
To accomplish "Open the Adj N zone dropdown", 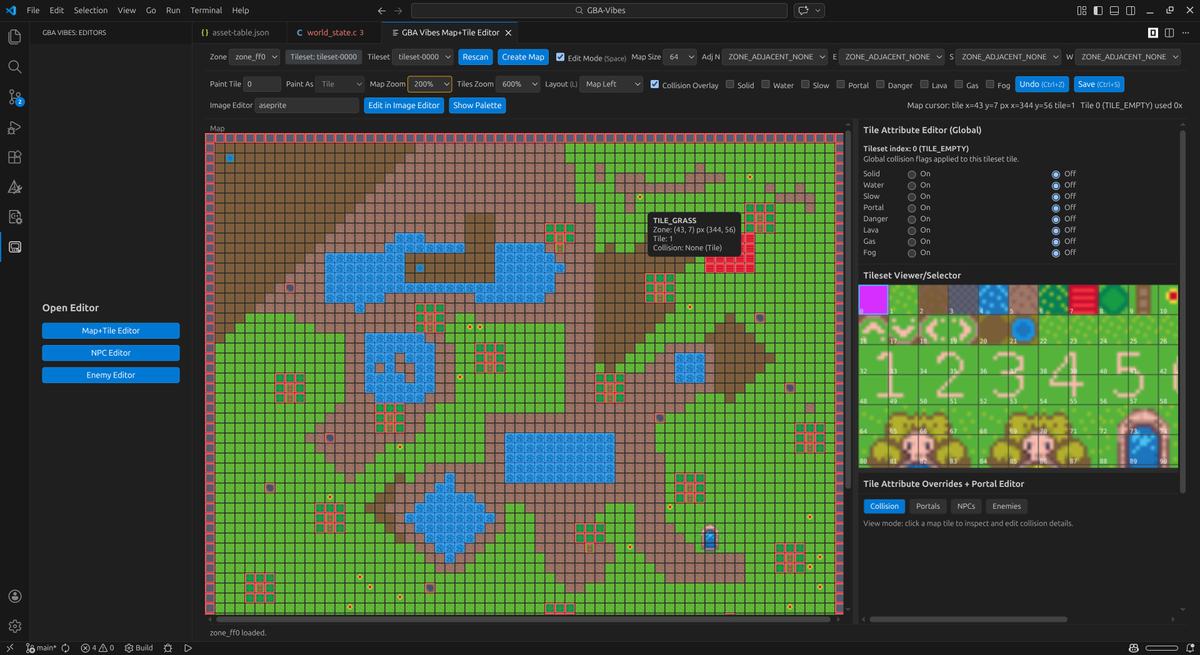I will 776,57.
